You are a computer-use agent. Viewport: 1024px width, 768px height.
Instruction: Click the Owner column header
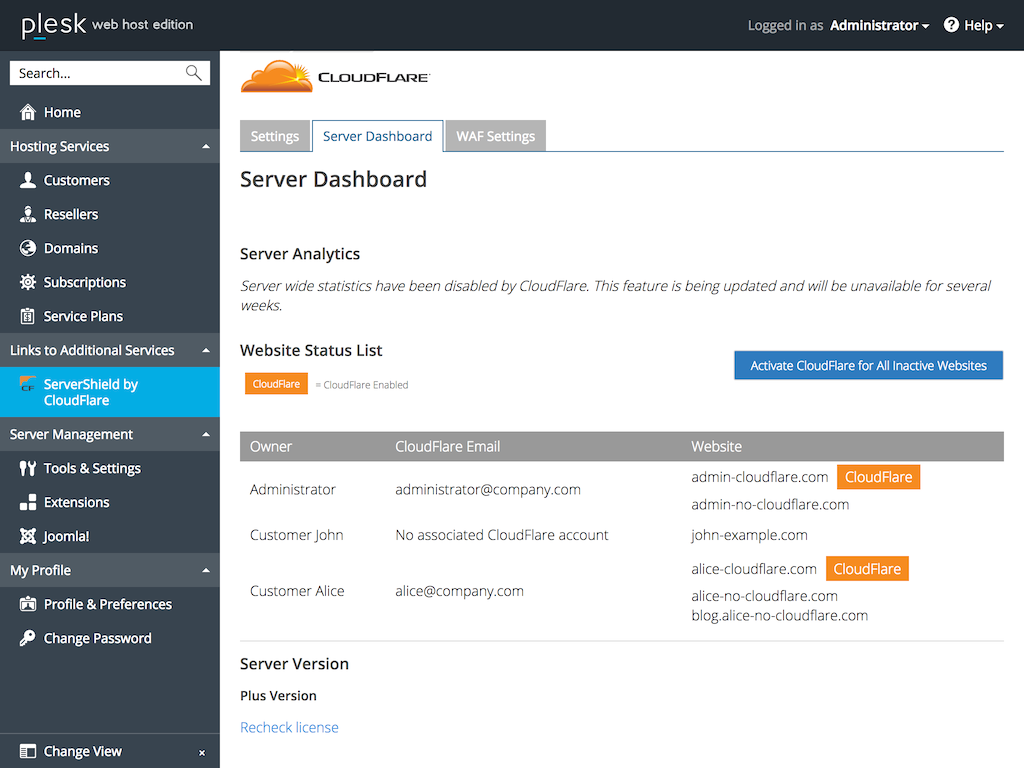(x=270, y=447)
